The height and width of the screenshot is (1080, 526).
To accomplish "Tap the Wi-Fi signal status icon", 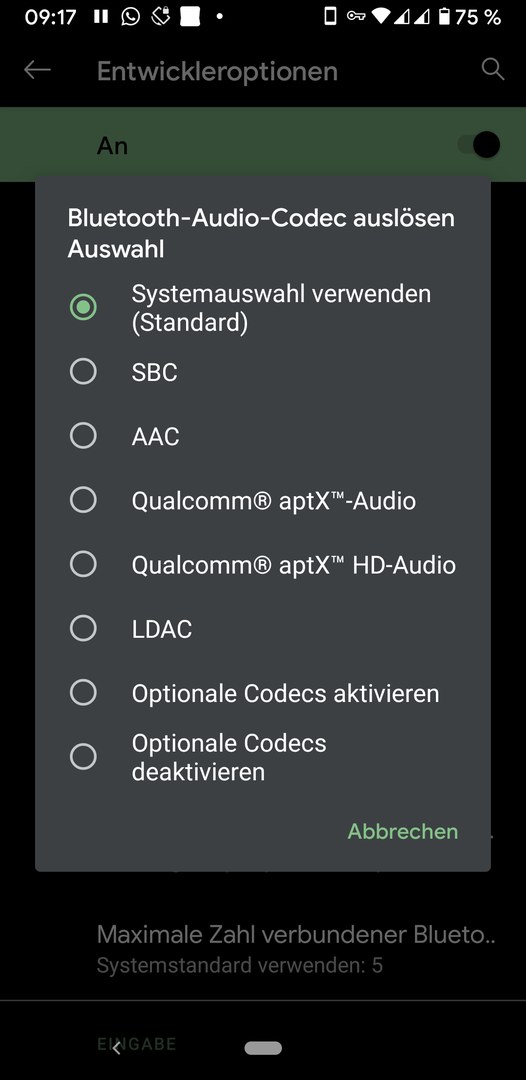I will tap(380, 17).
